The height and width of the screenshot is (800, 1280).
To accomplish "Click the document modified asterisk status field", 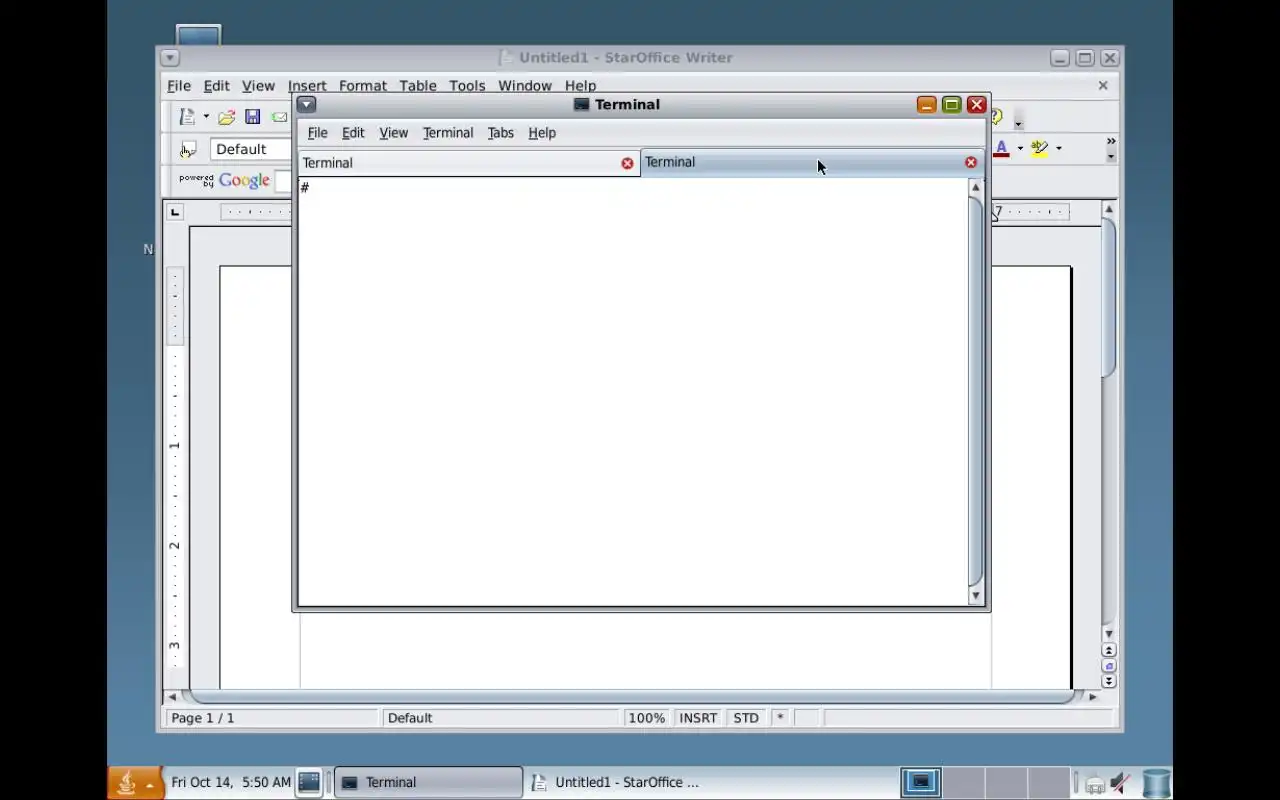I will pyautogui.click(x=780, y=718).
